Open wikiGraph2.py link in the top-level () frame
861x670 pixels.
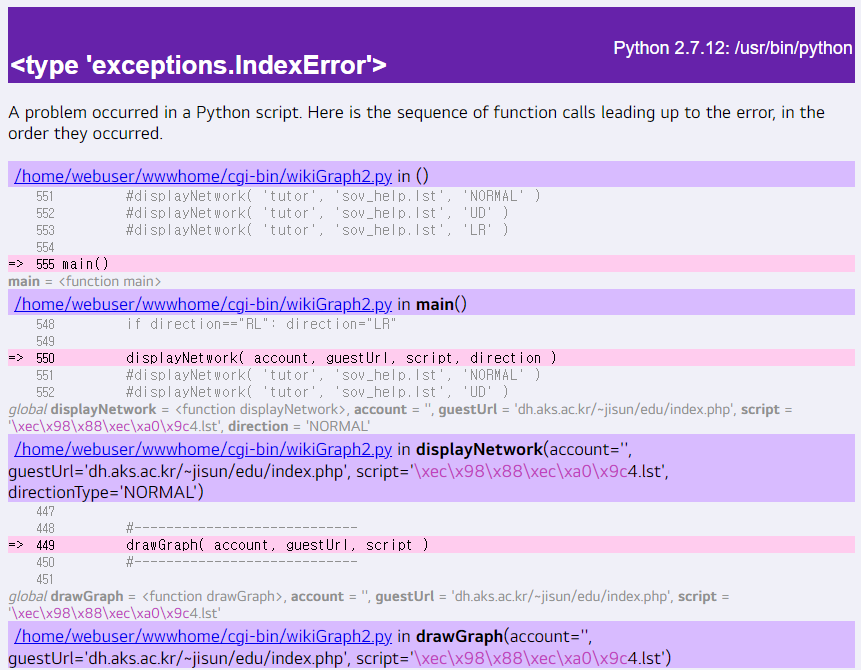[203, 177]
